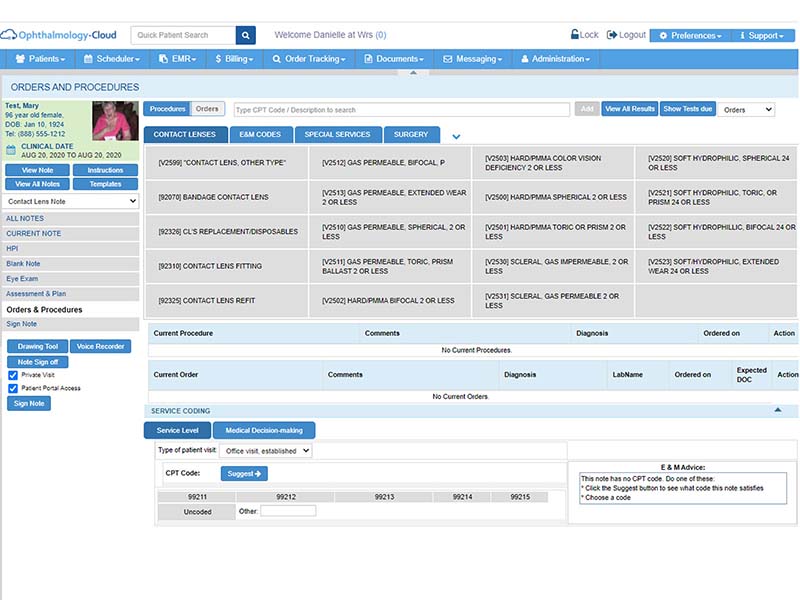800x600 pixels.
Task: Expand the Orders selection dropdown
Action: (x=745, y=110)
